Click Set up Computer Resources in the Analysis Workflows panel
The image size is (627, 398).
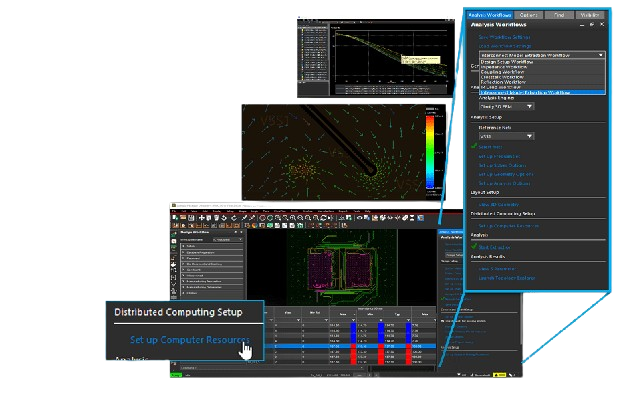click(x=509, y=226)
